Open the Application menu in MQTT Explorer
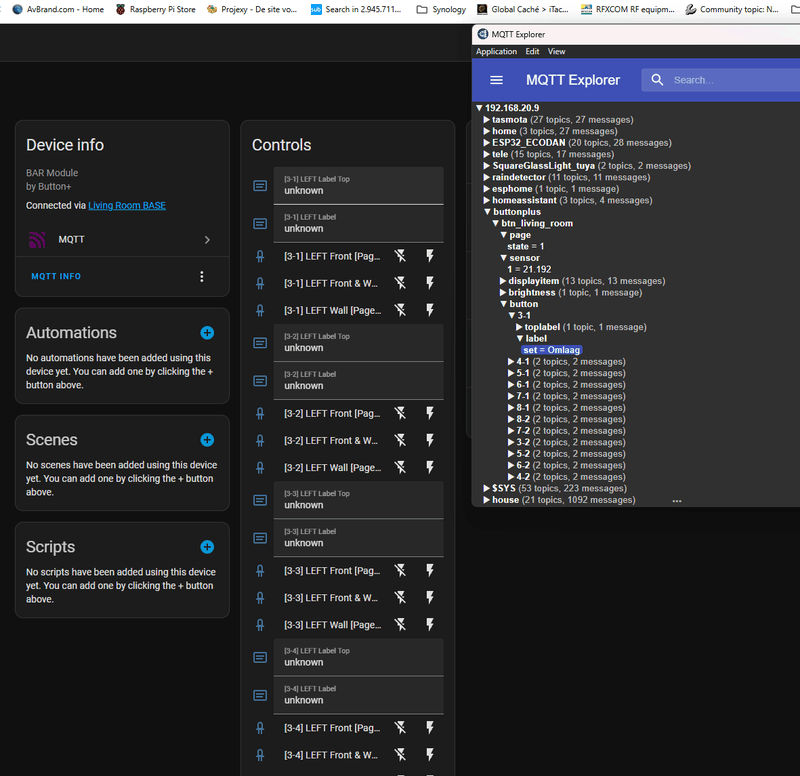The image size is (800, 776). 496,52
